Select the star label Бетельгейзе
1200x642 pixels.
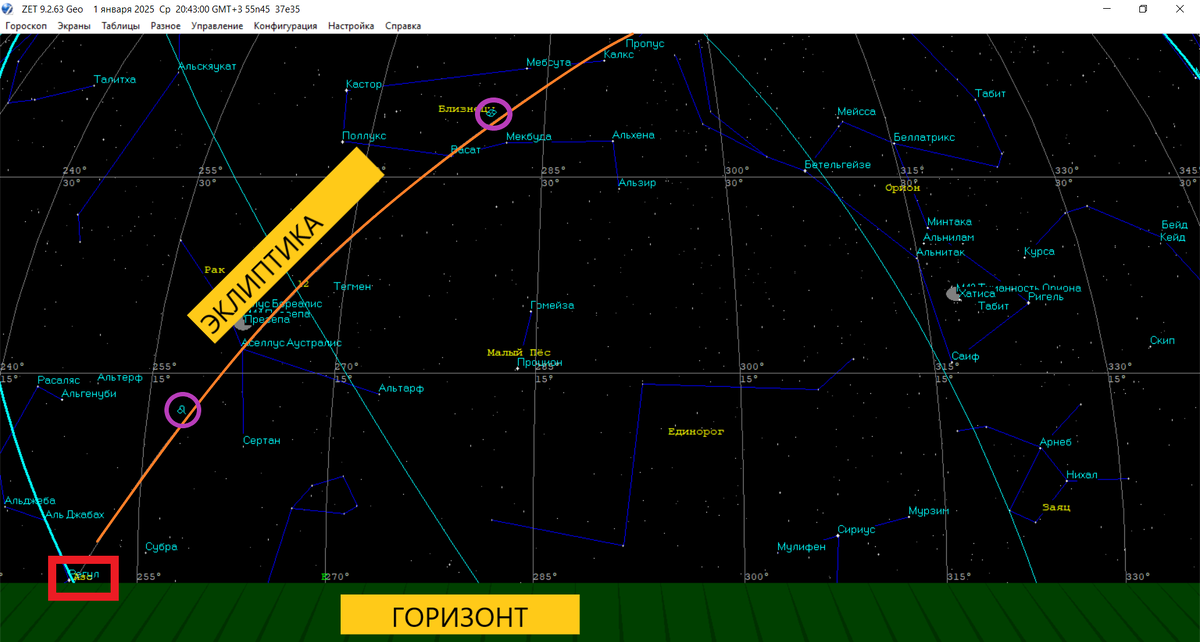[838, 164]
